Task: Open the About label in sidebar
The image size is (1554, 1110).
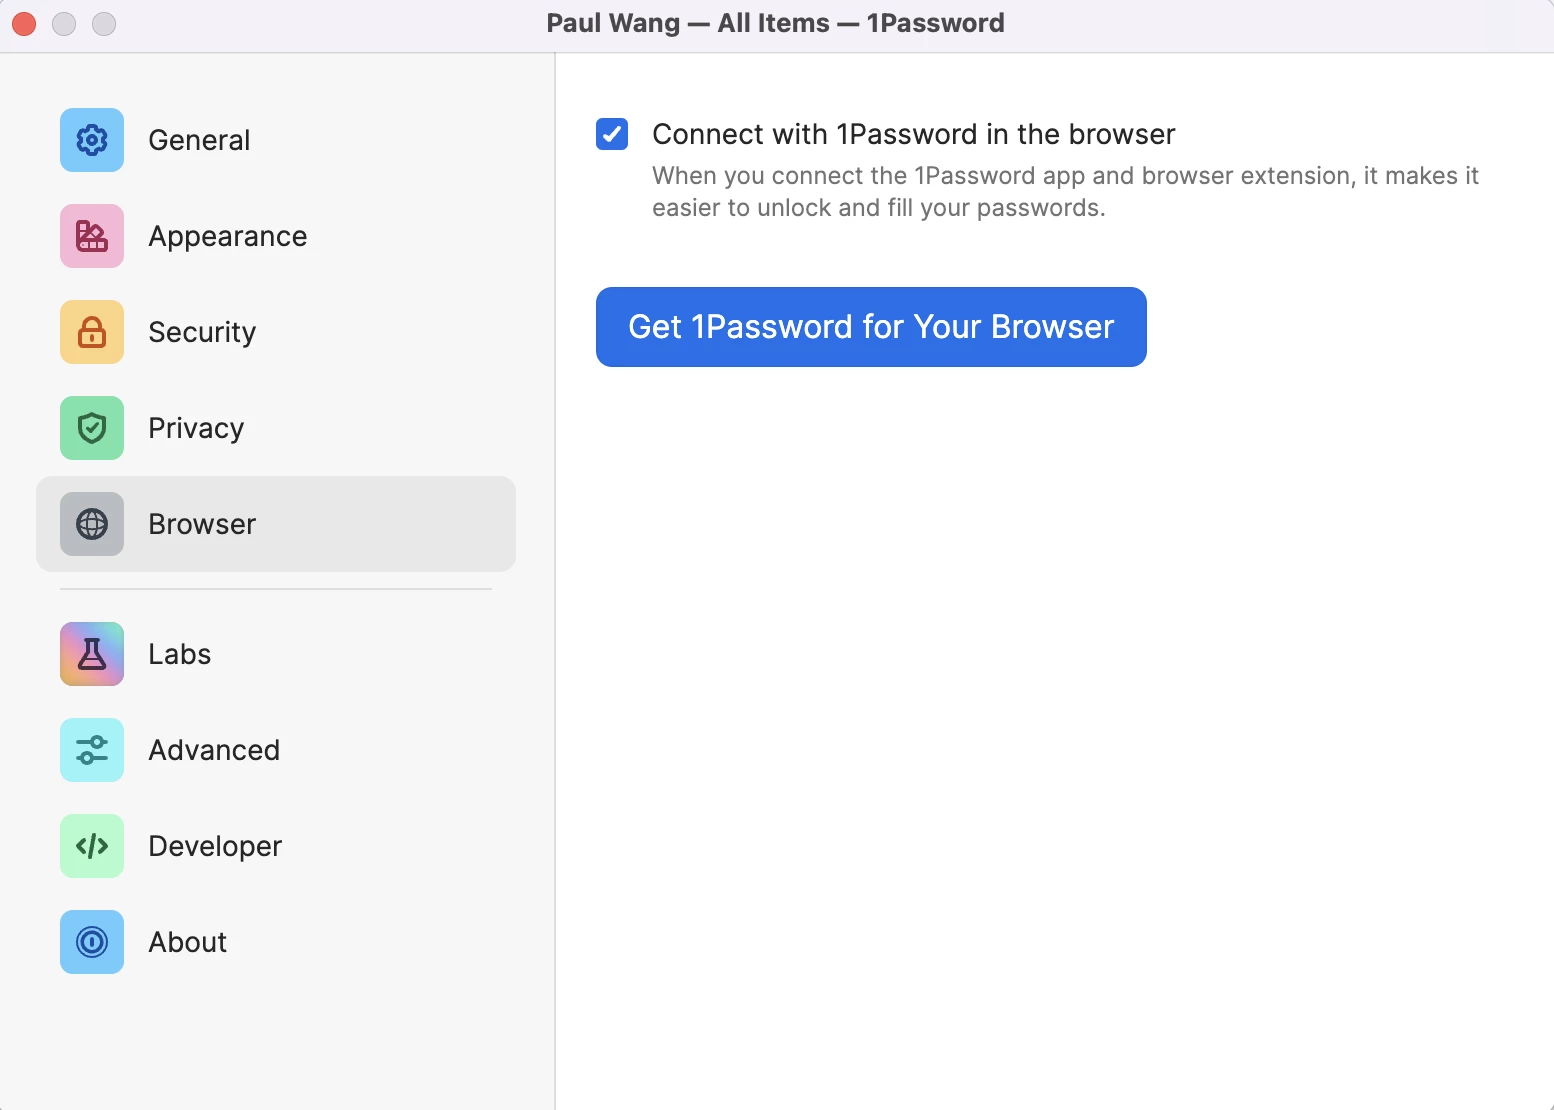Action: click(x=188, y=942)
